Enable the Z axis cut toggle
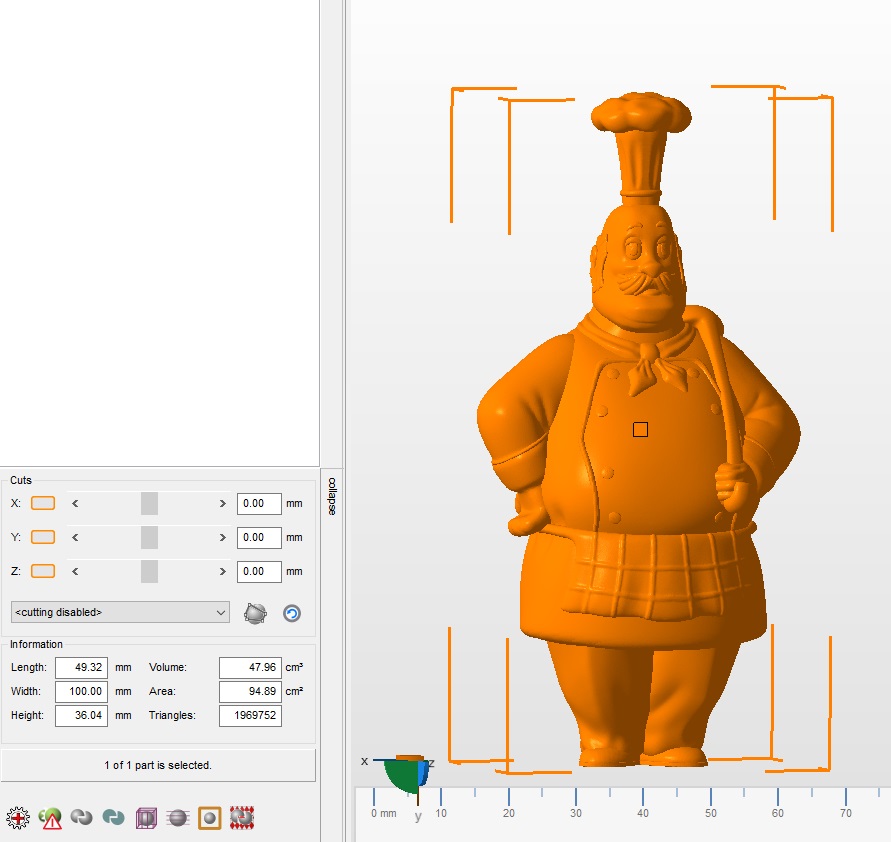 [x=42, y=571]
